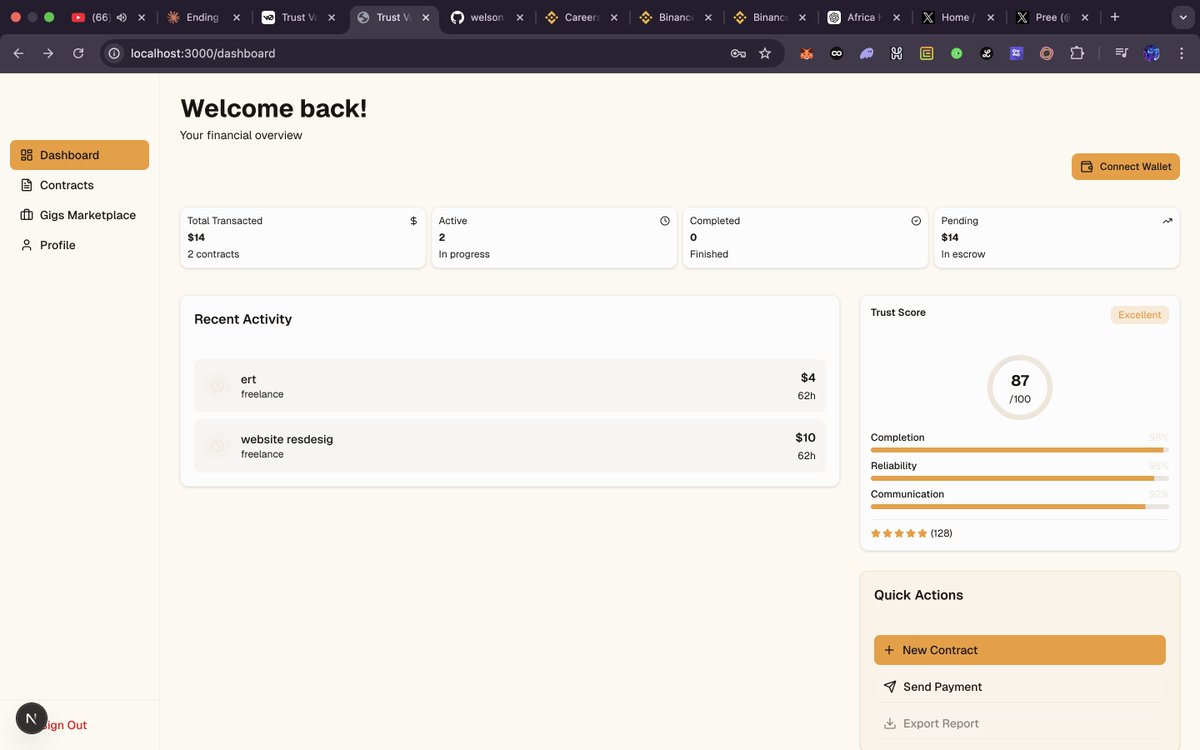Bookmark this page with the star icon

765,54
